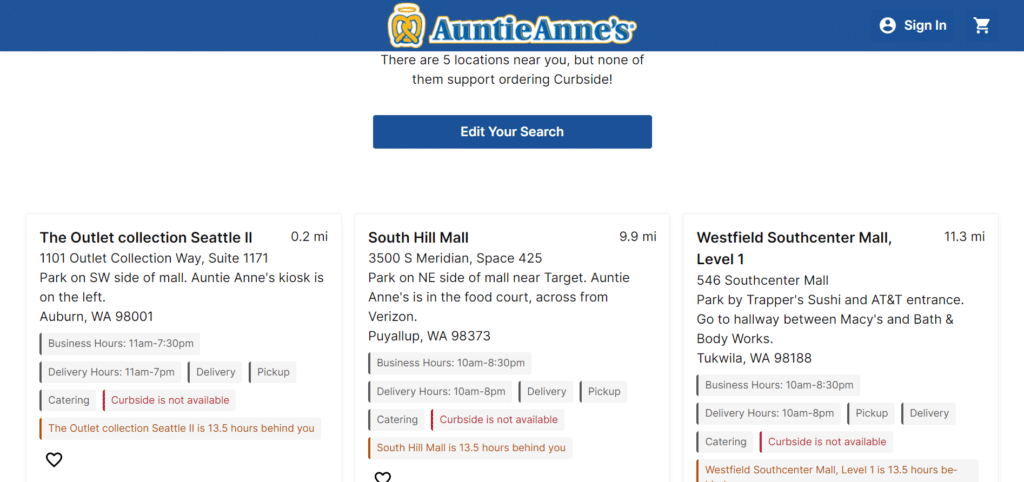Screen dimensions: 1024x482
Task: Click Catering tag on Westfield Southcenter card
Action: (725, 442)
